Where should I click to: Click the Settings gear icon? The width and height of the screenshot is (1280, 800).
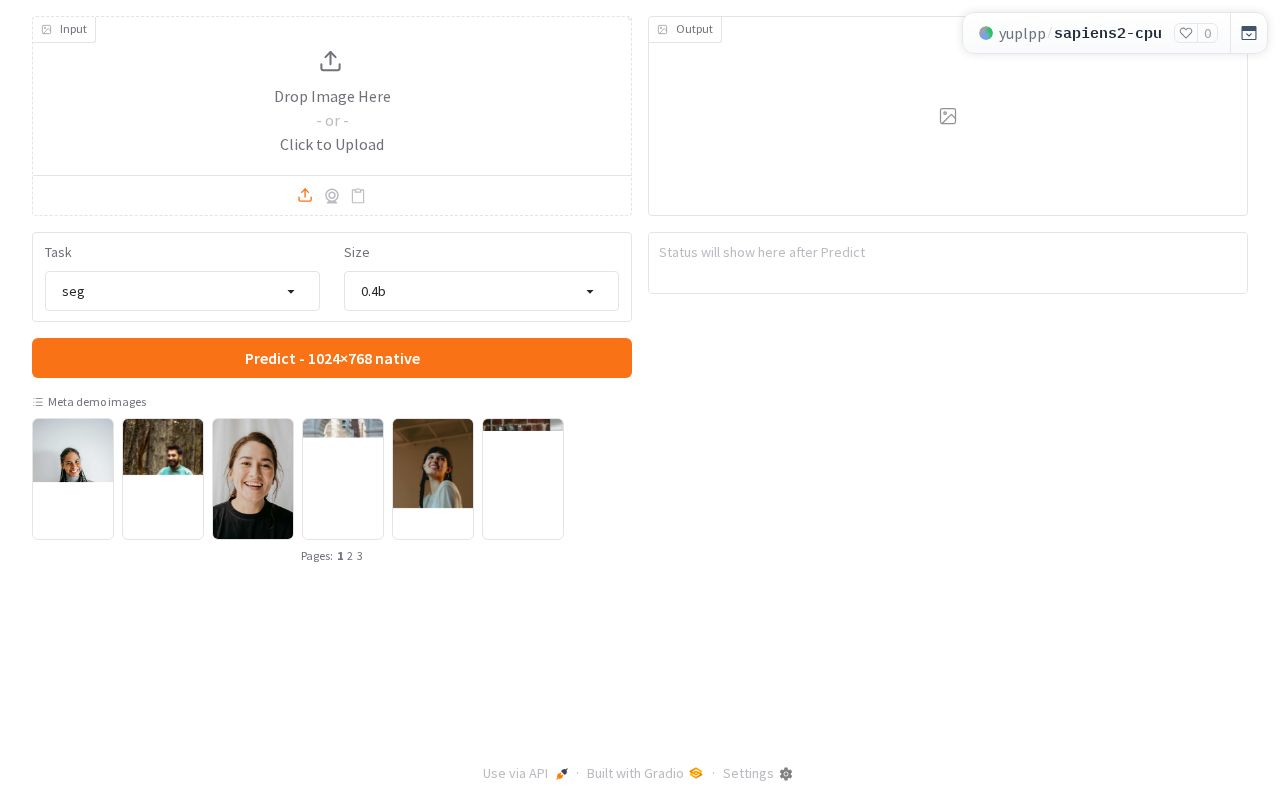tap(786, 774)
